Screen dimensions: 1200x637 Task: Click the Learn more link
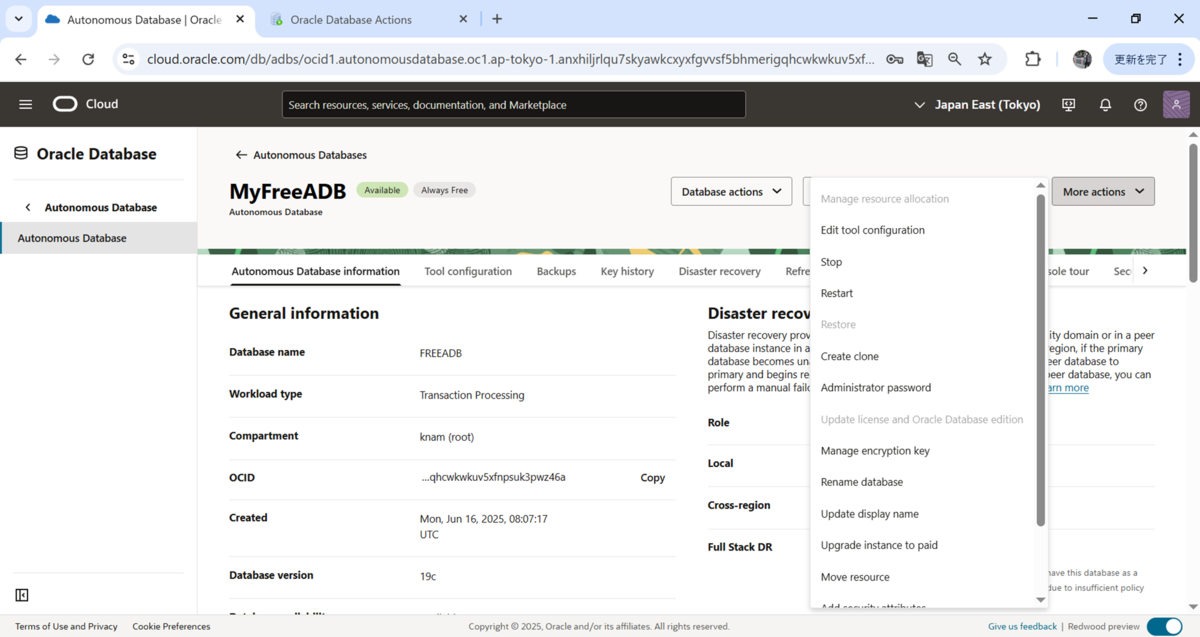point(1066,388)
